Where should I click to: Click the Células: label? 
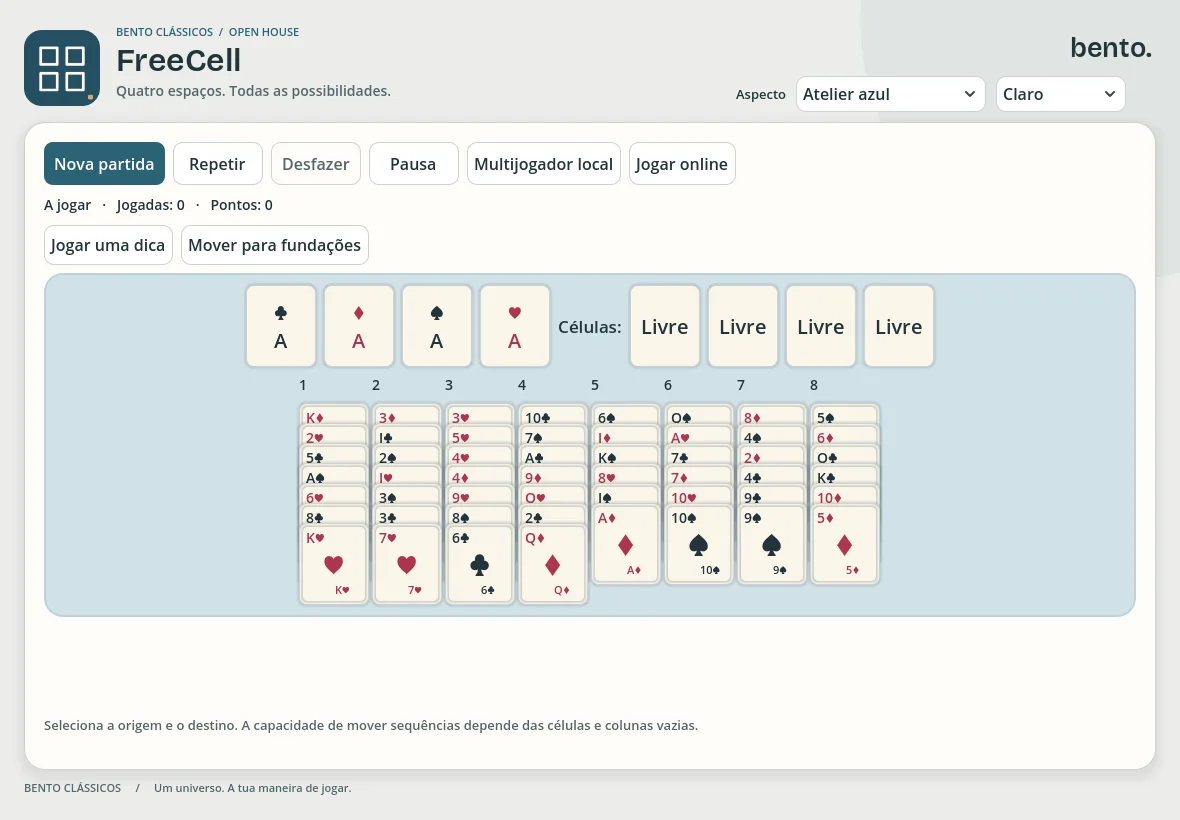pyautogui.click(x=590, y=326)
